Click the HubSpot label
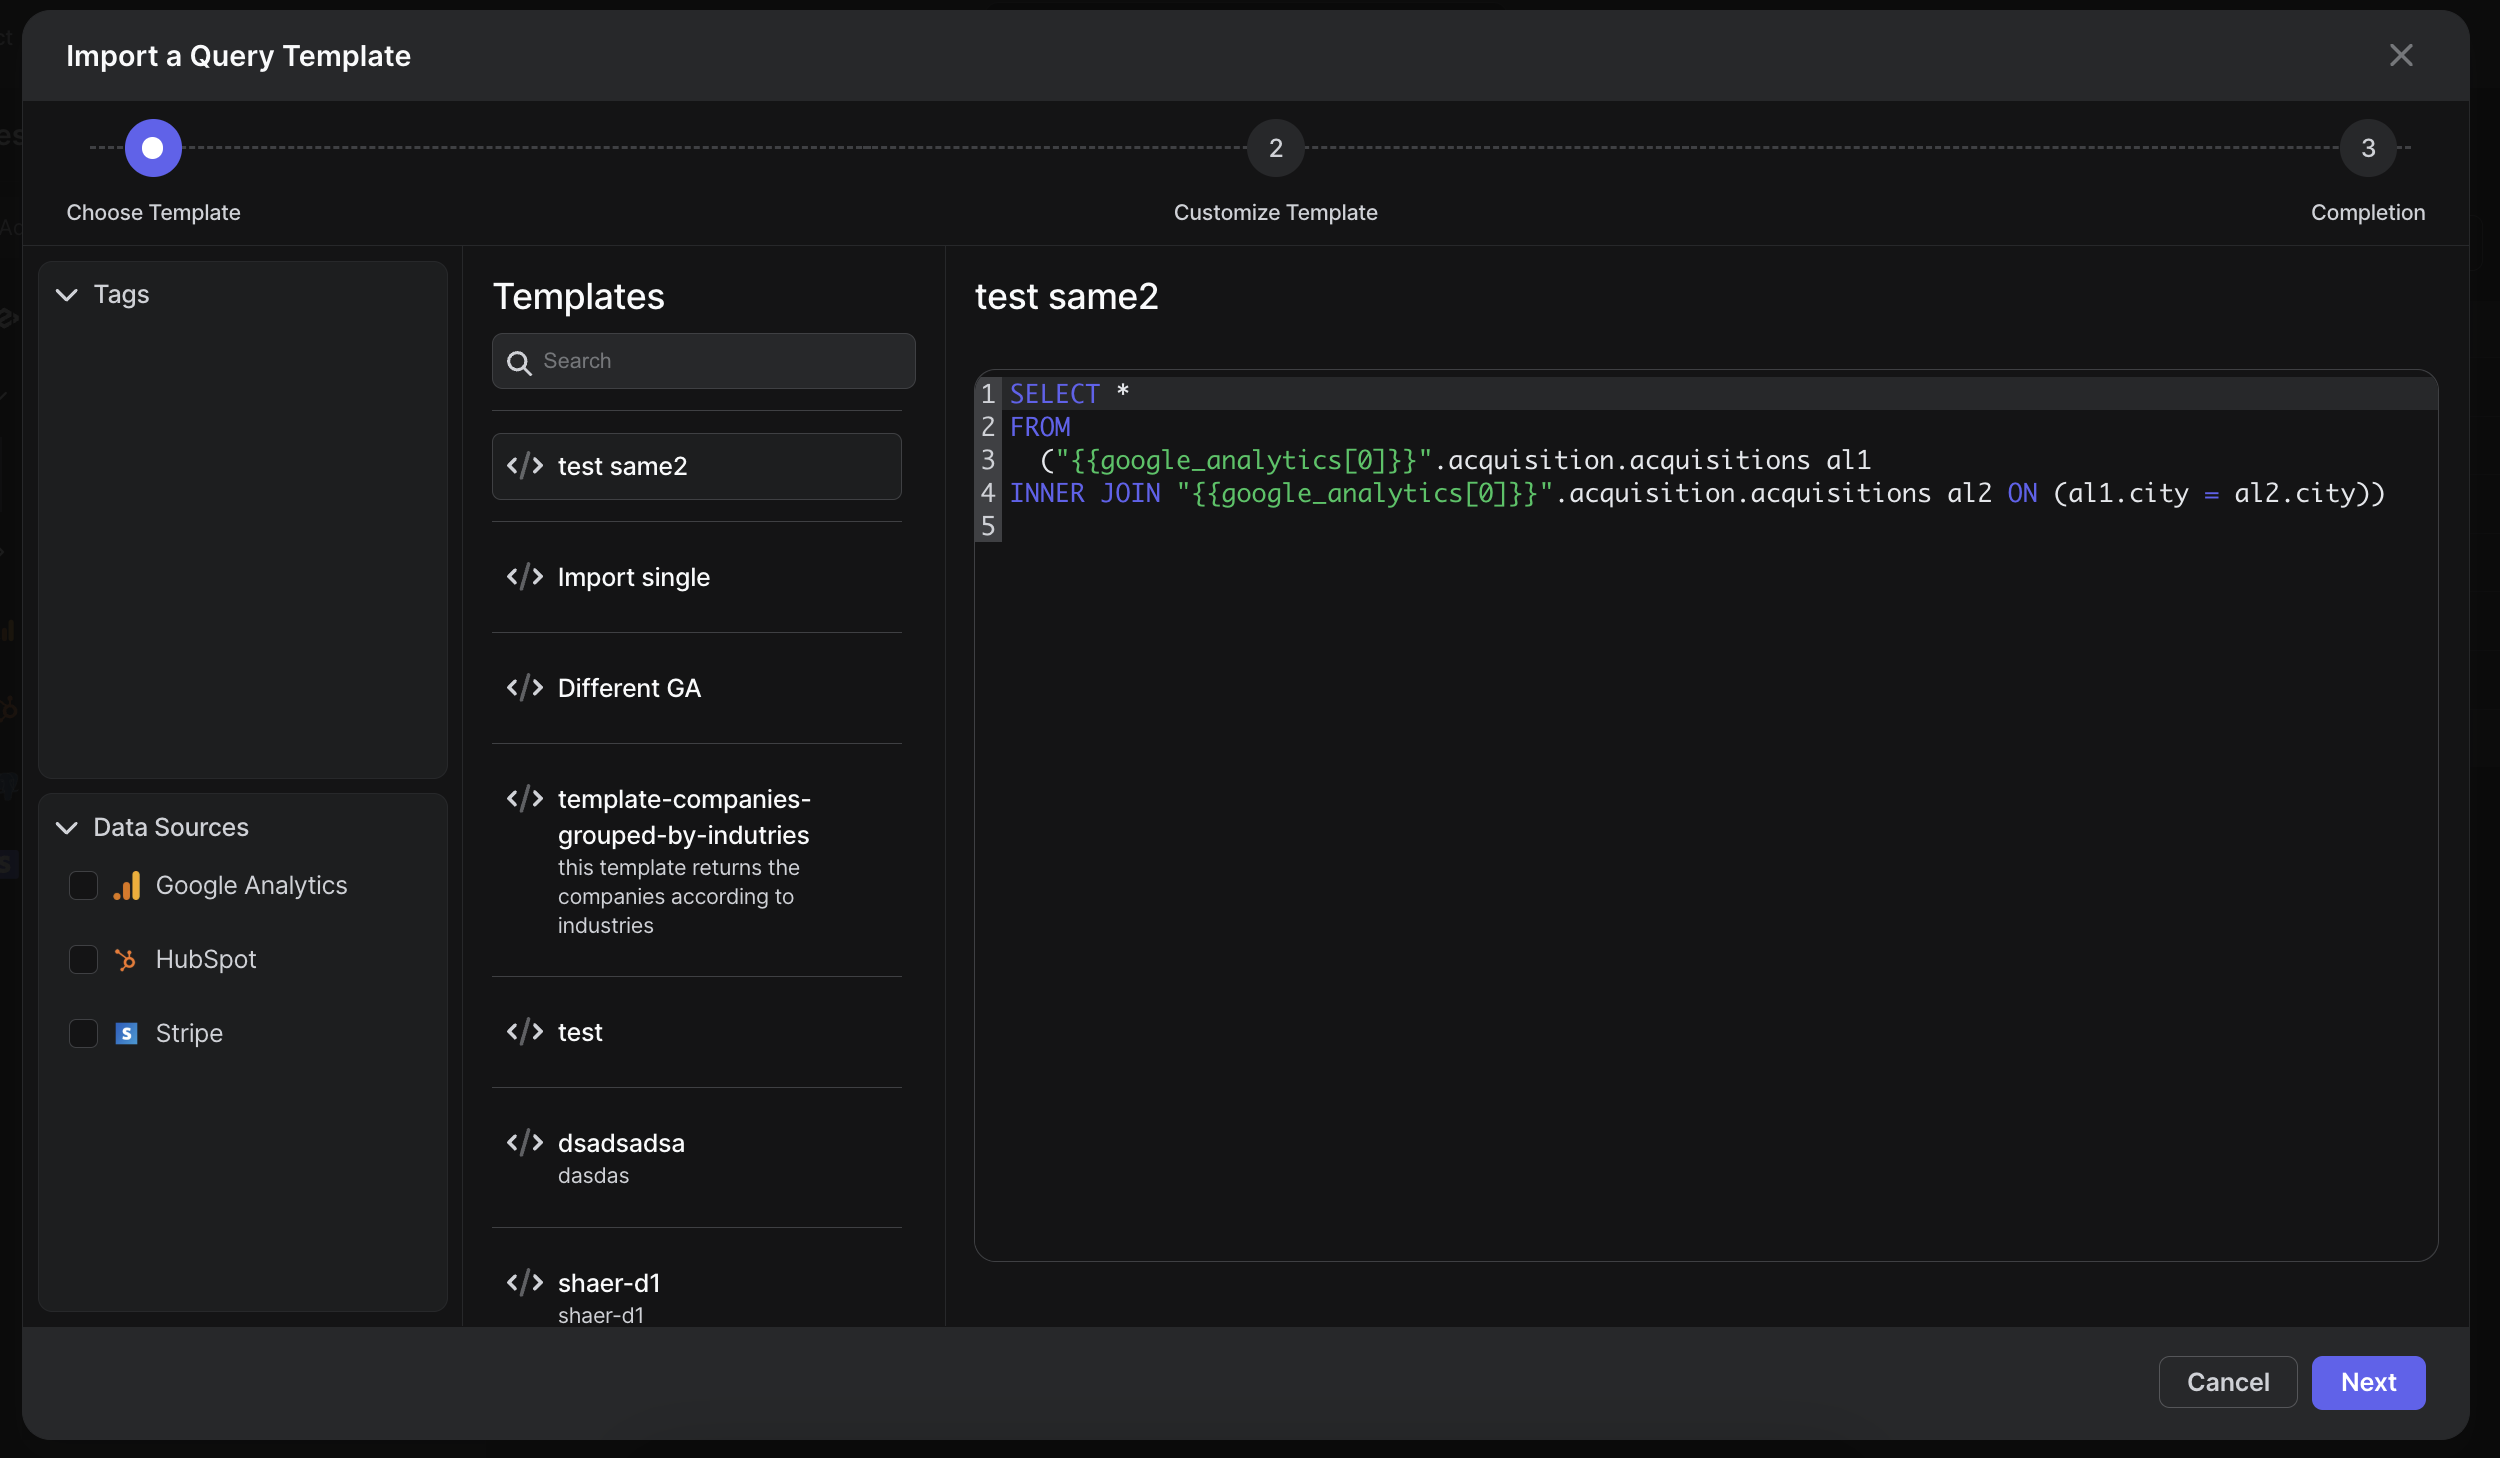Image resolution: width=2500 pixels, height=1458 pixels. pos(206,960)
